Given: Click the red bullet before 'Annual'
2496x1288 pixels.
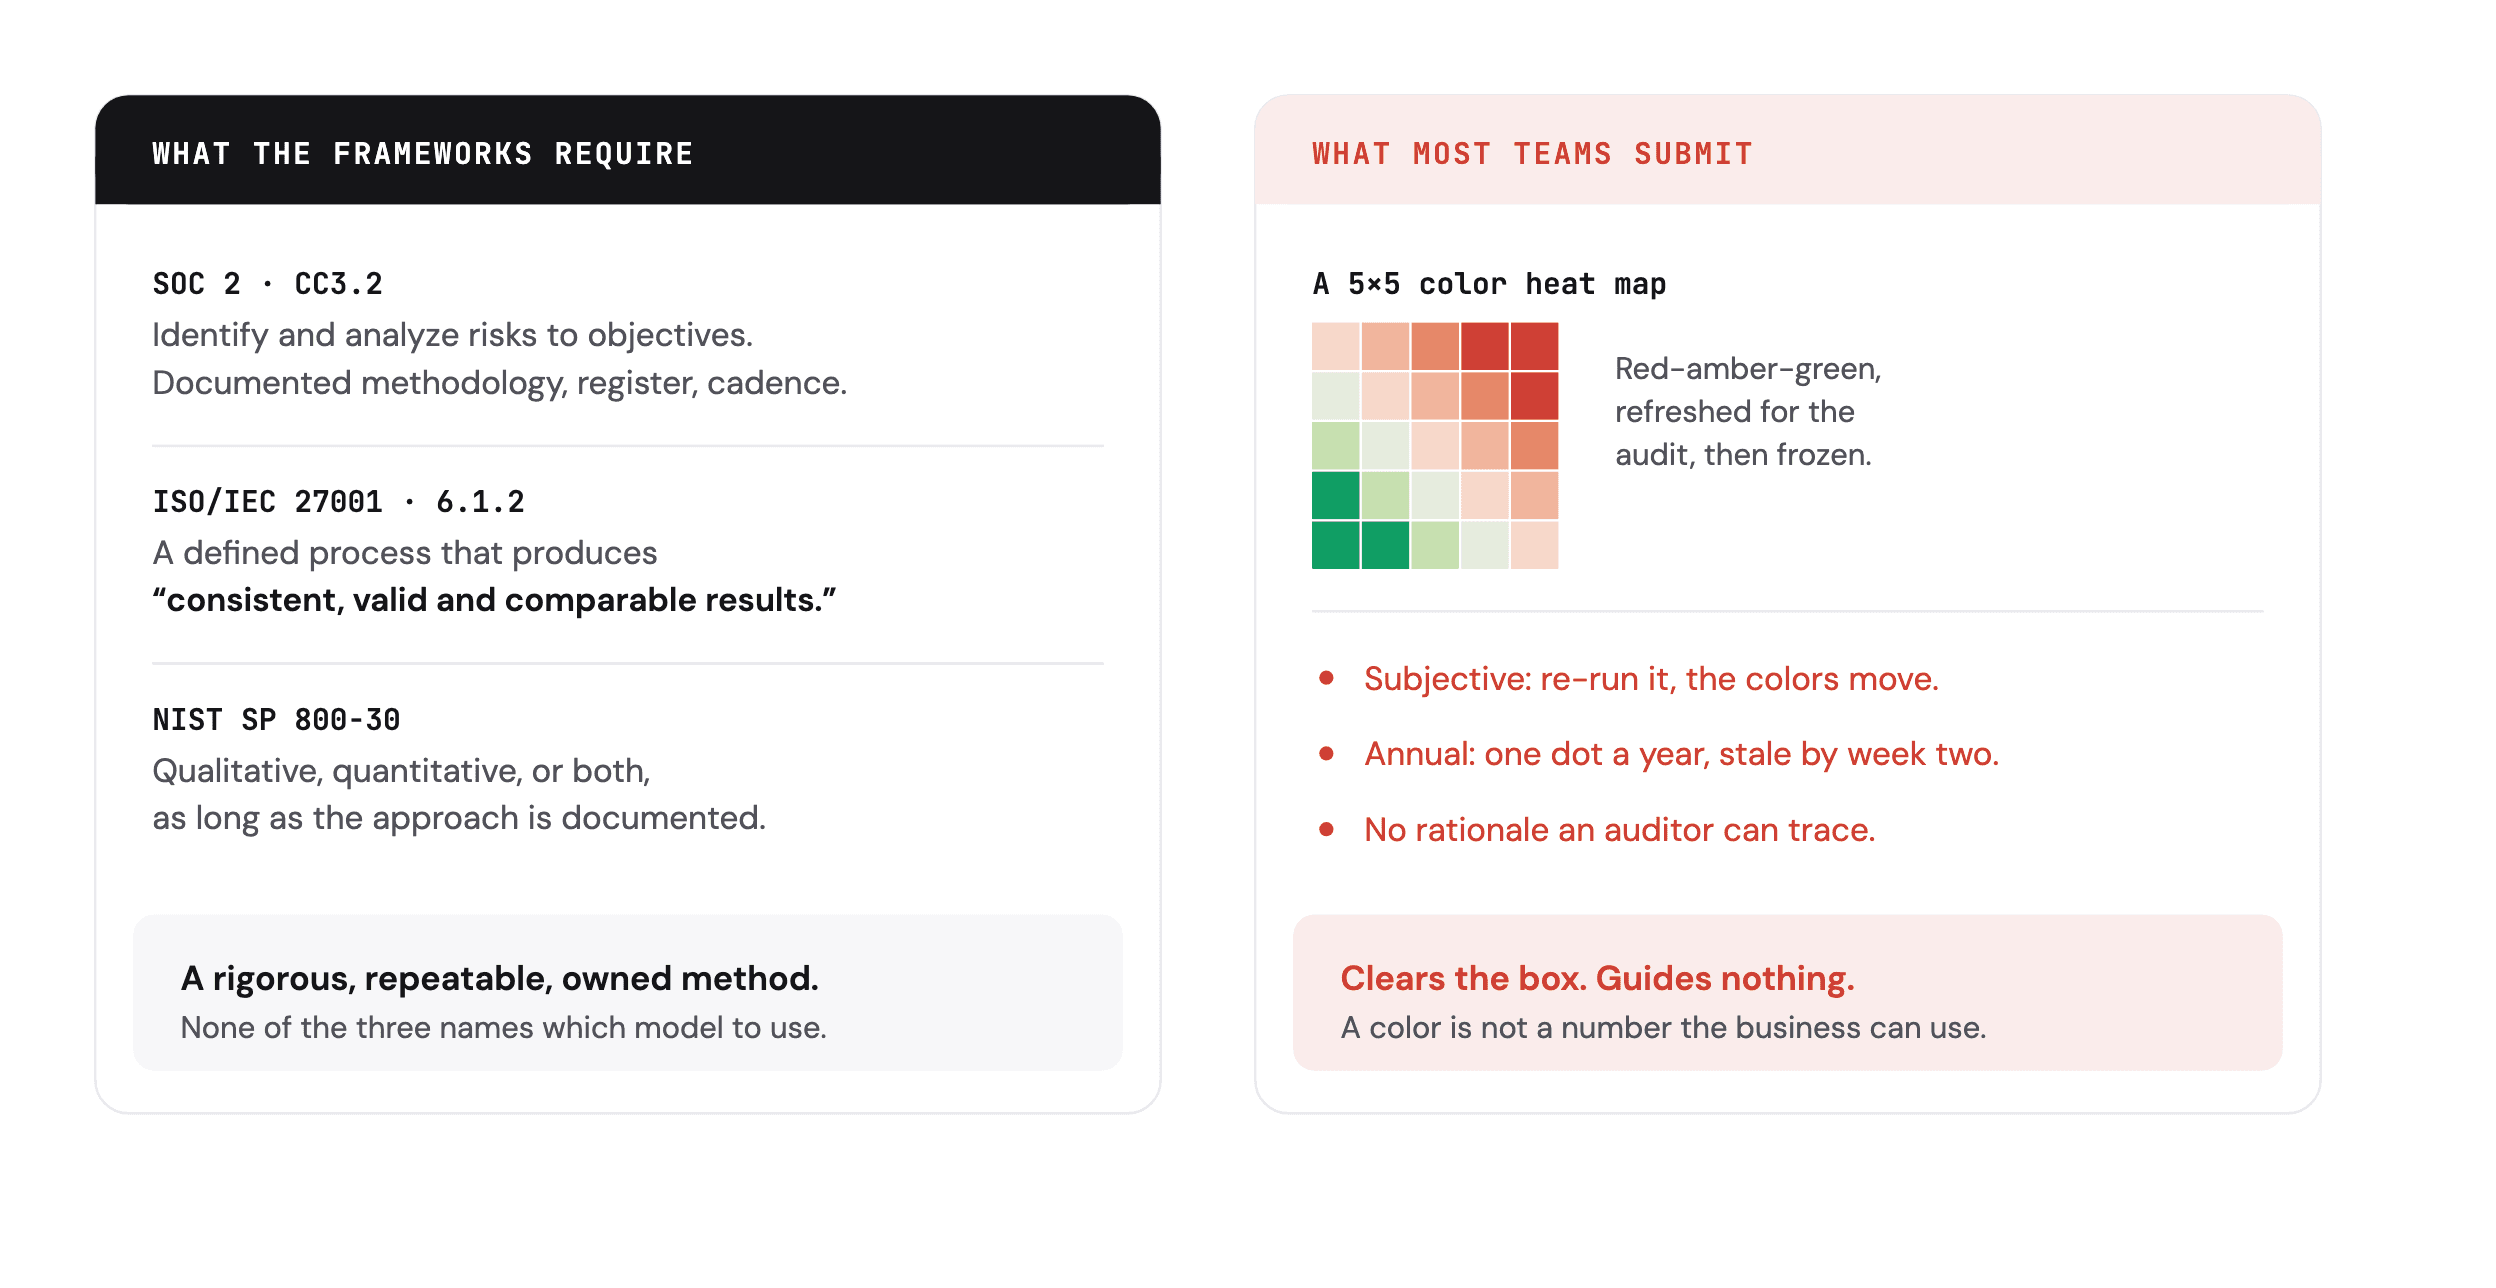Looking at the screenshot, I should (1326, 753).
